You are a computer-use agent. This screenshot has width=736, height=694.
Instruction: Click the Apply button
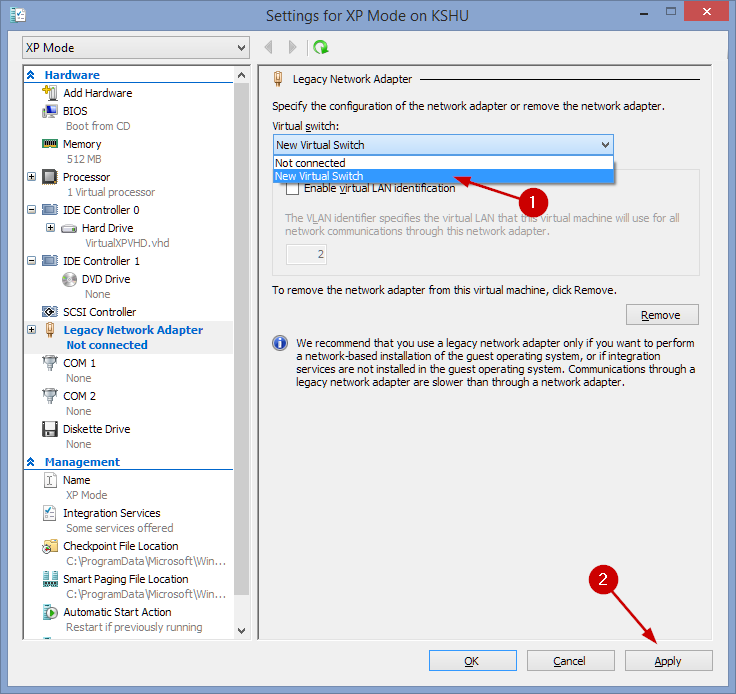(668, 661)
